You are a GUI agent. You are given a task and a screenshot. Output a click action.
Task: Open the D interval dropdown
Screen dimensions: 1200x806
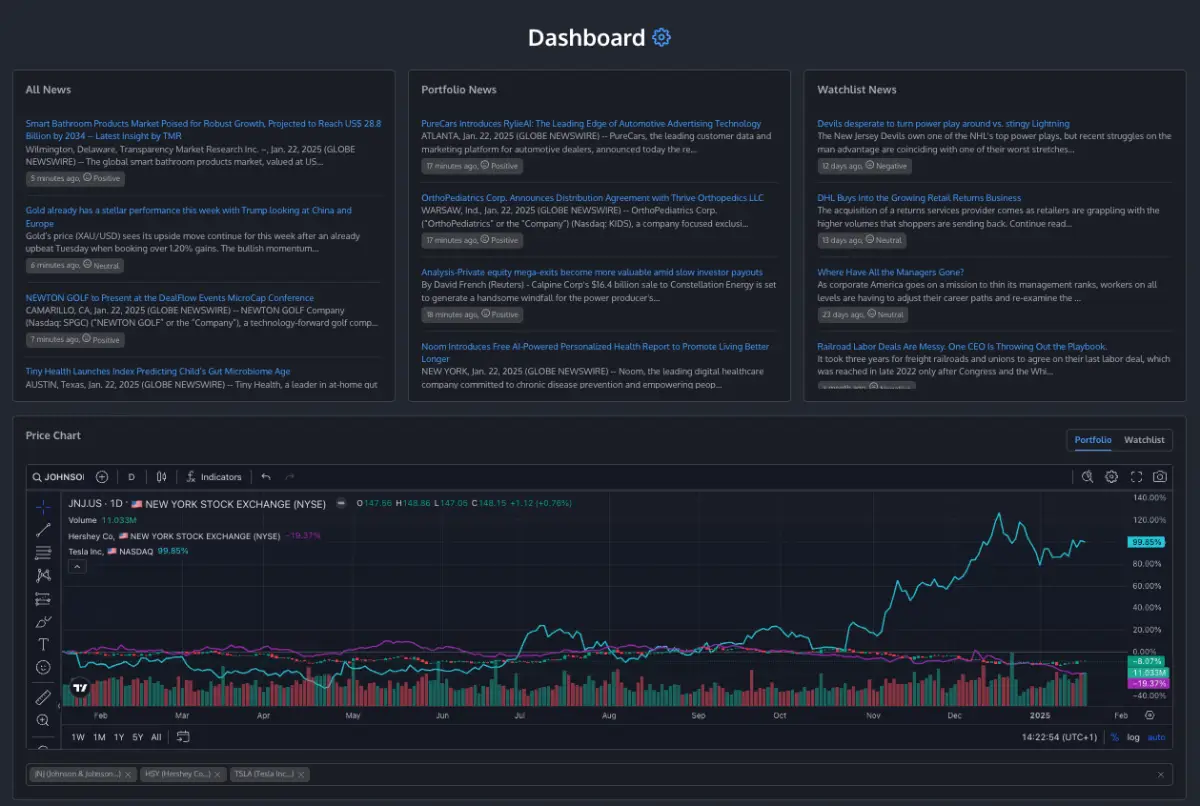tap(131, 477)
